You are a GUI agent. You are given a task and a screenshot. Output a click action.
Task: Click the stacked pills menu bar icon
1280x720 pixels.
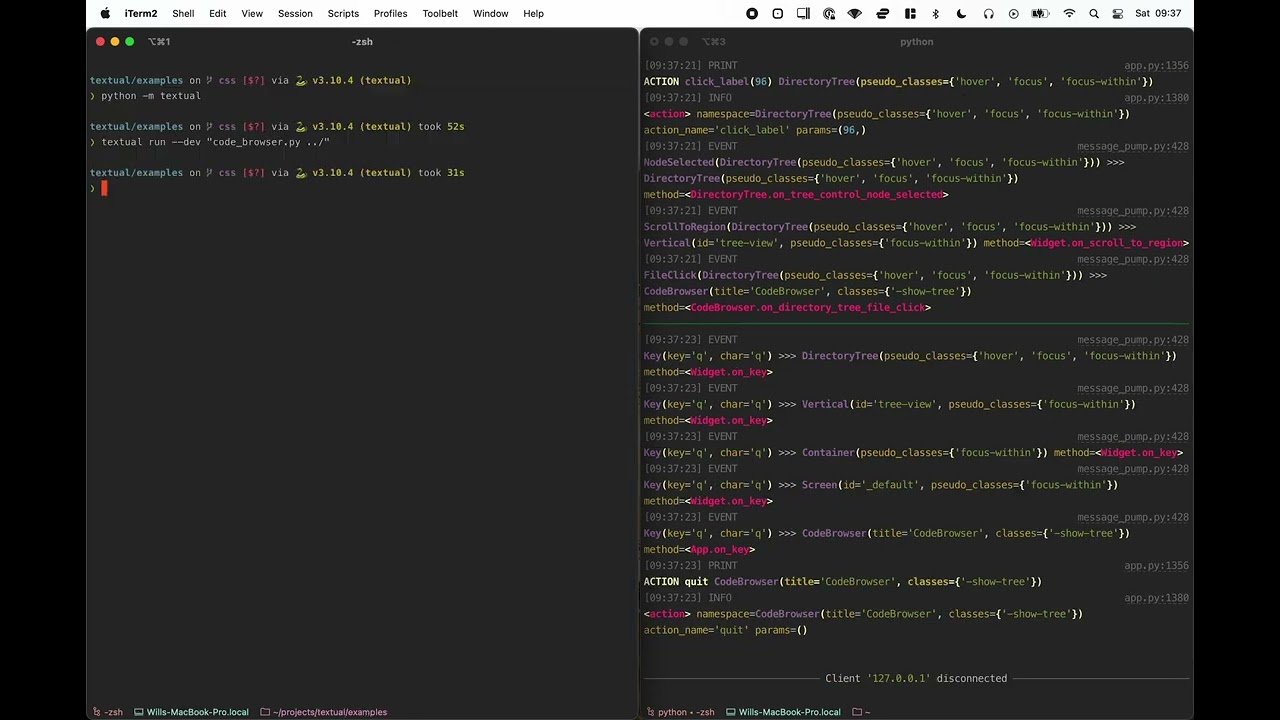883,13
